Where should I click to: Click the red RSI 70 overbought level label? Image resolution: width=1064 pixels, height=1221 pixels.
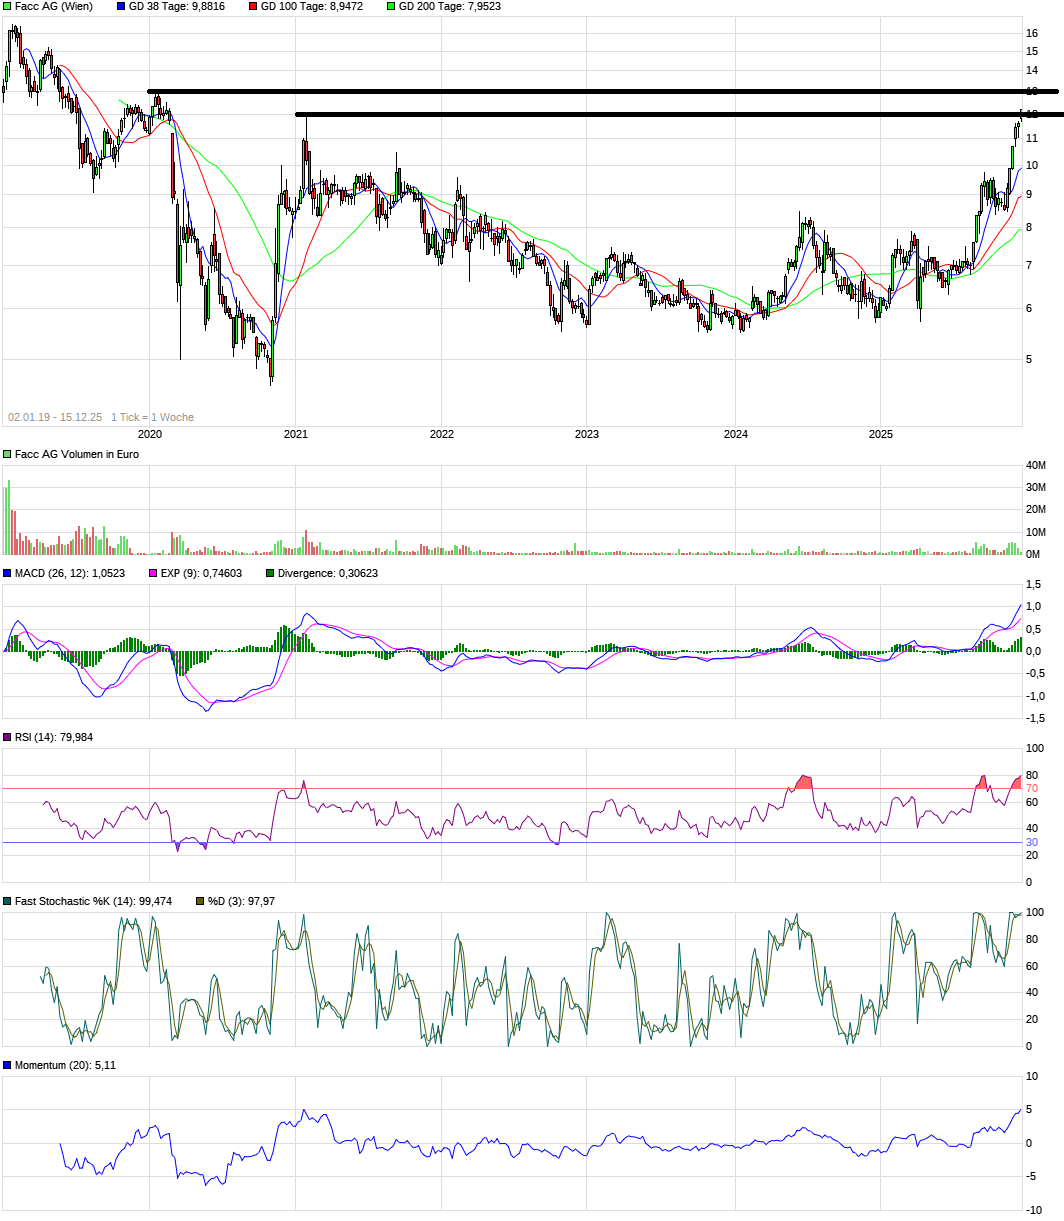1031,788
